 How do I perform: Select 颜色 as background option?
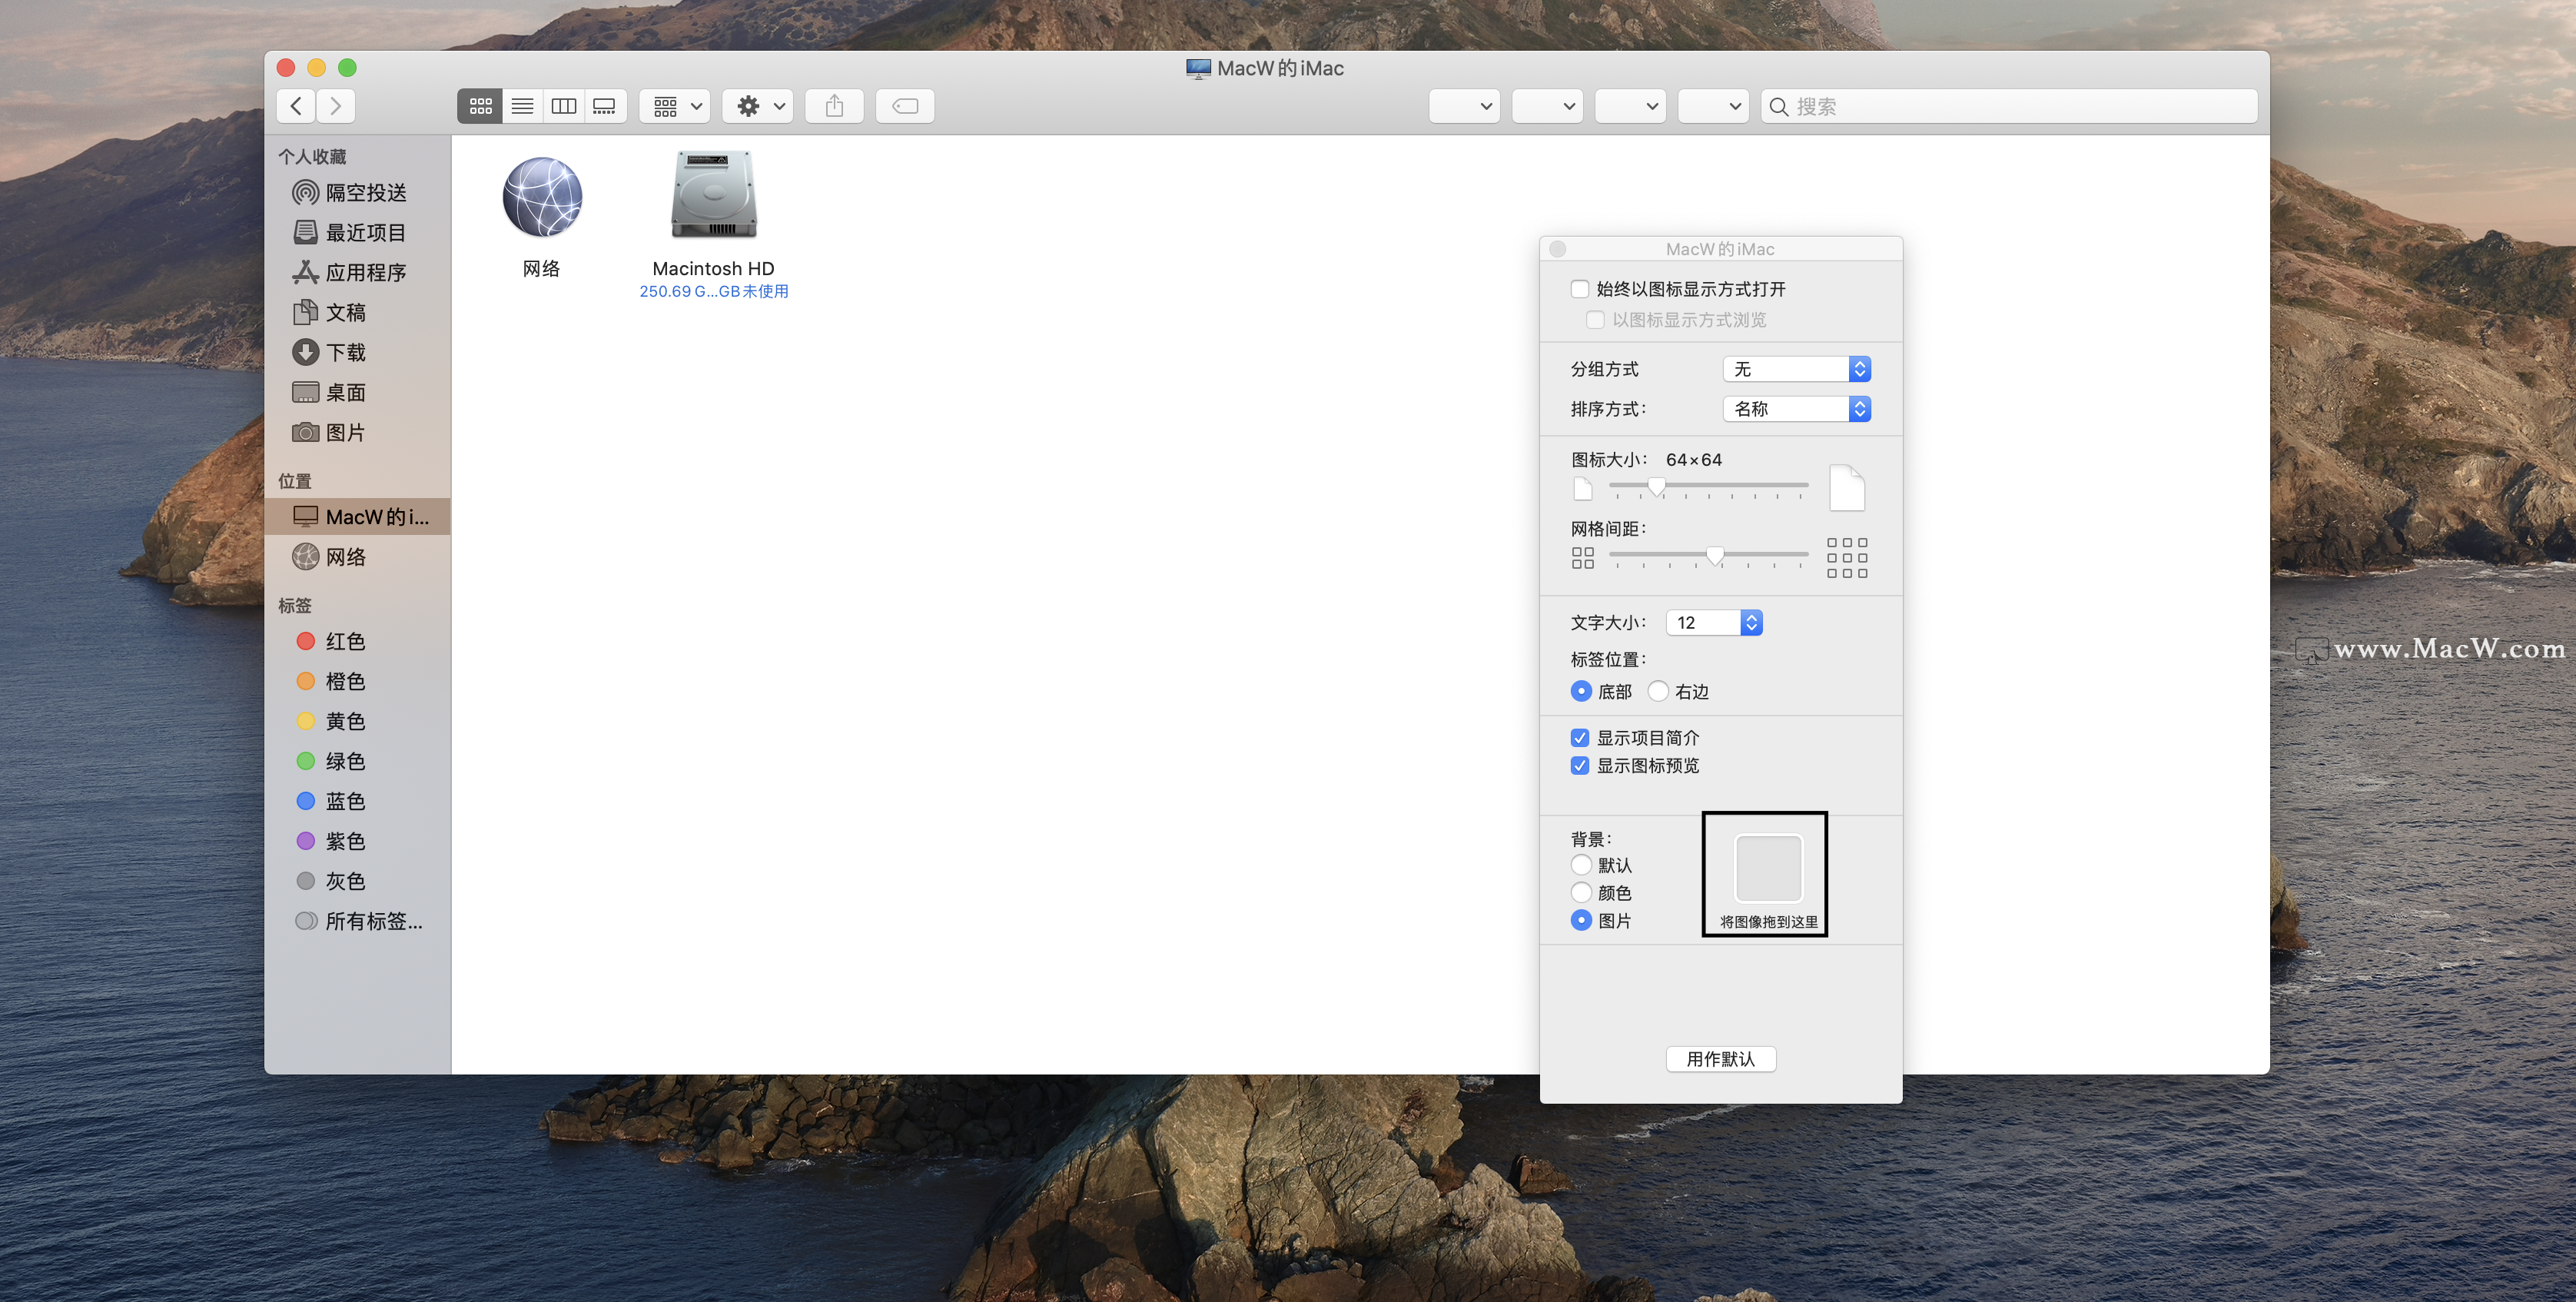coord(1581,892)
